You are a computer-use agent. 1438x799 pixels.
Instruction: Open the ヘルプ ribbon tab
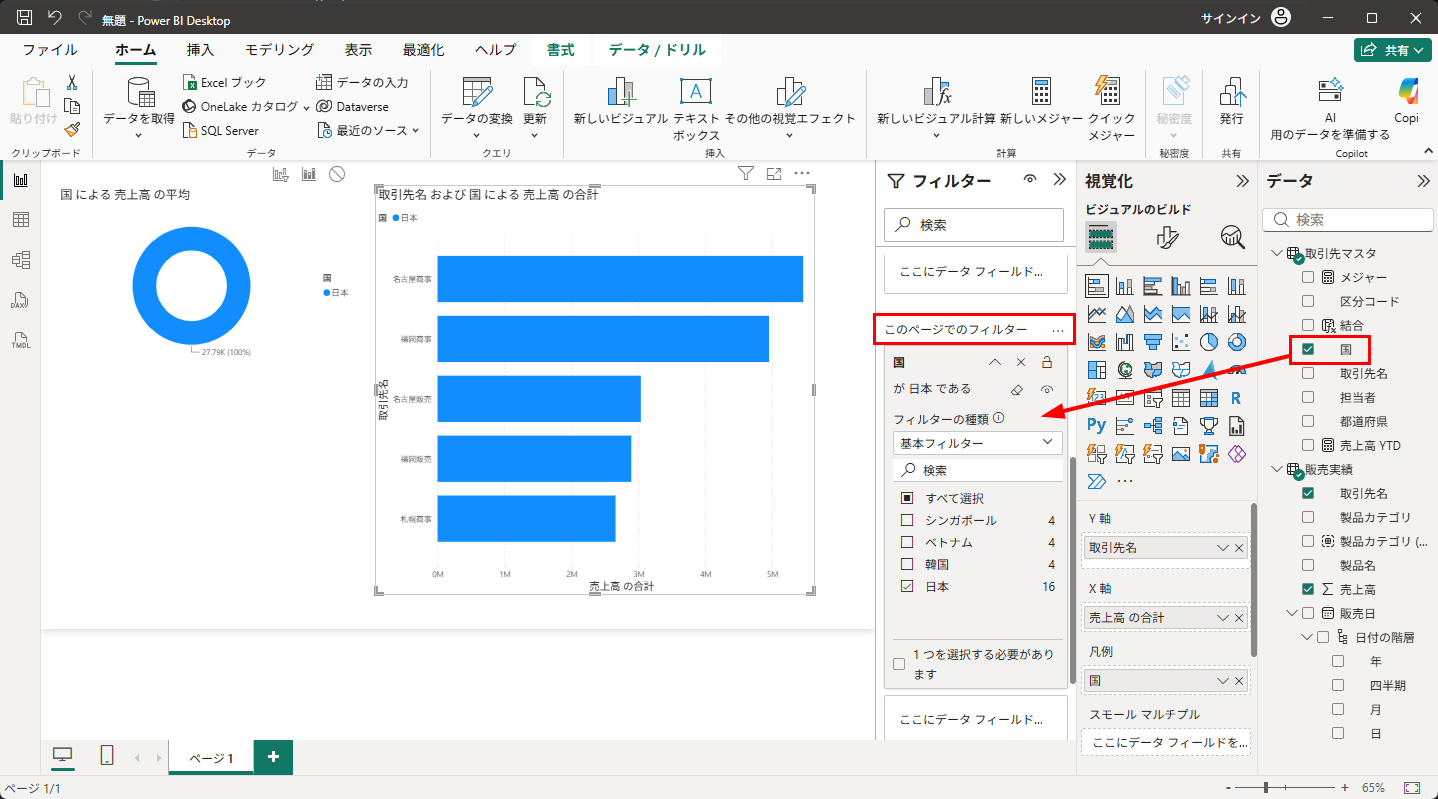[x=496, y=50]
